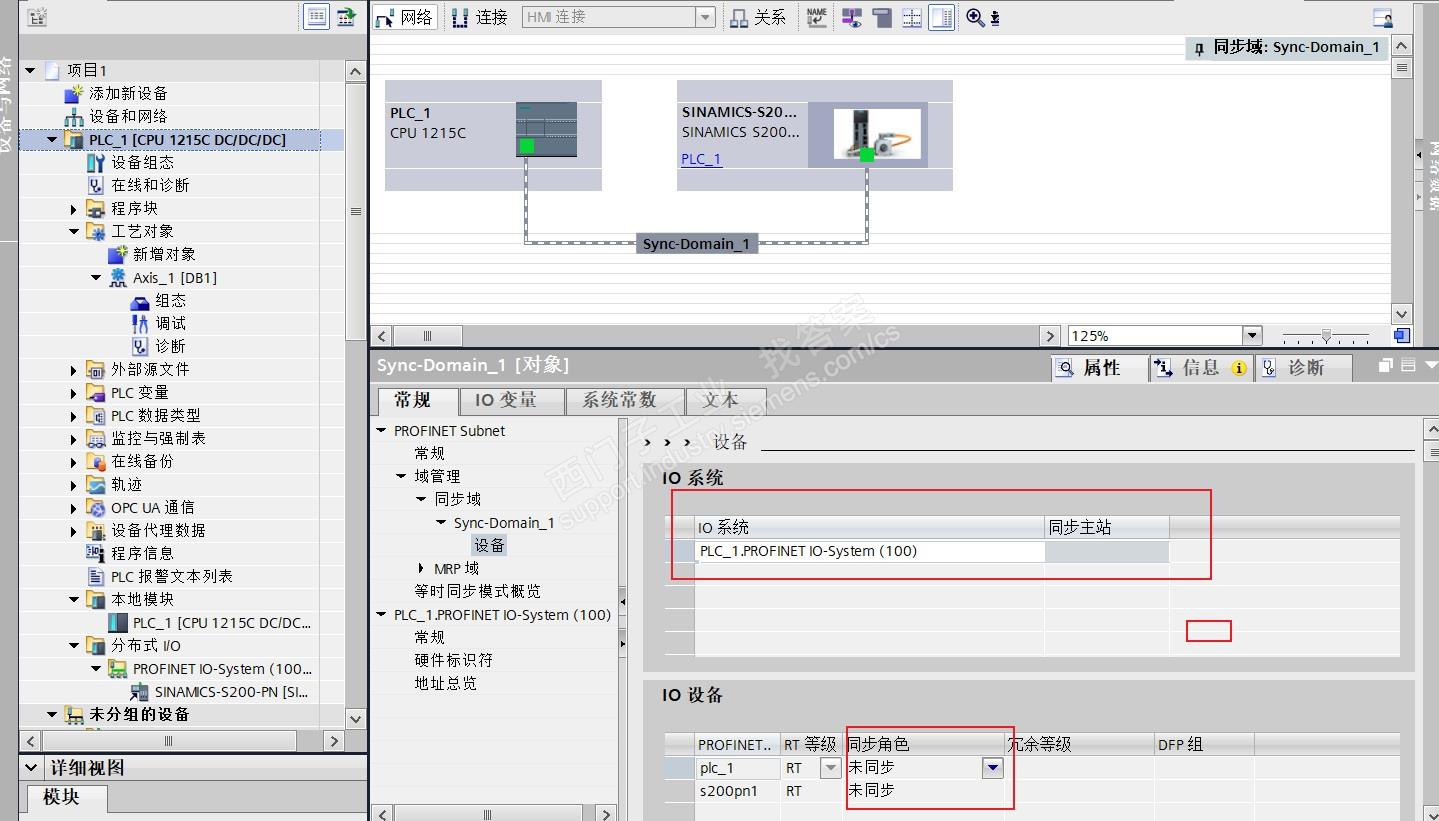The image size is (1439, 821).
Task: Click the network view zoom slider
Action: [x=1326, y=336]
